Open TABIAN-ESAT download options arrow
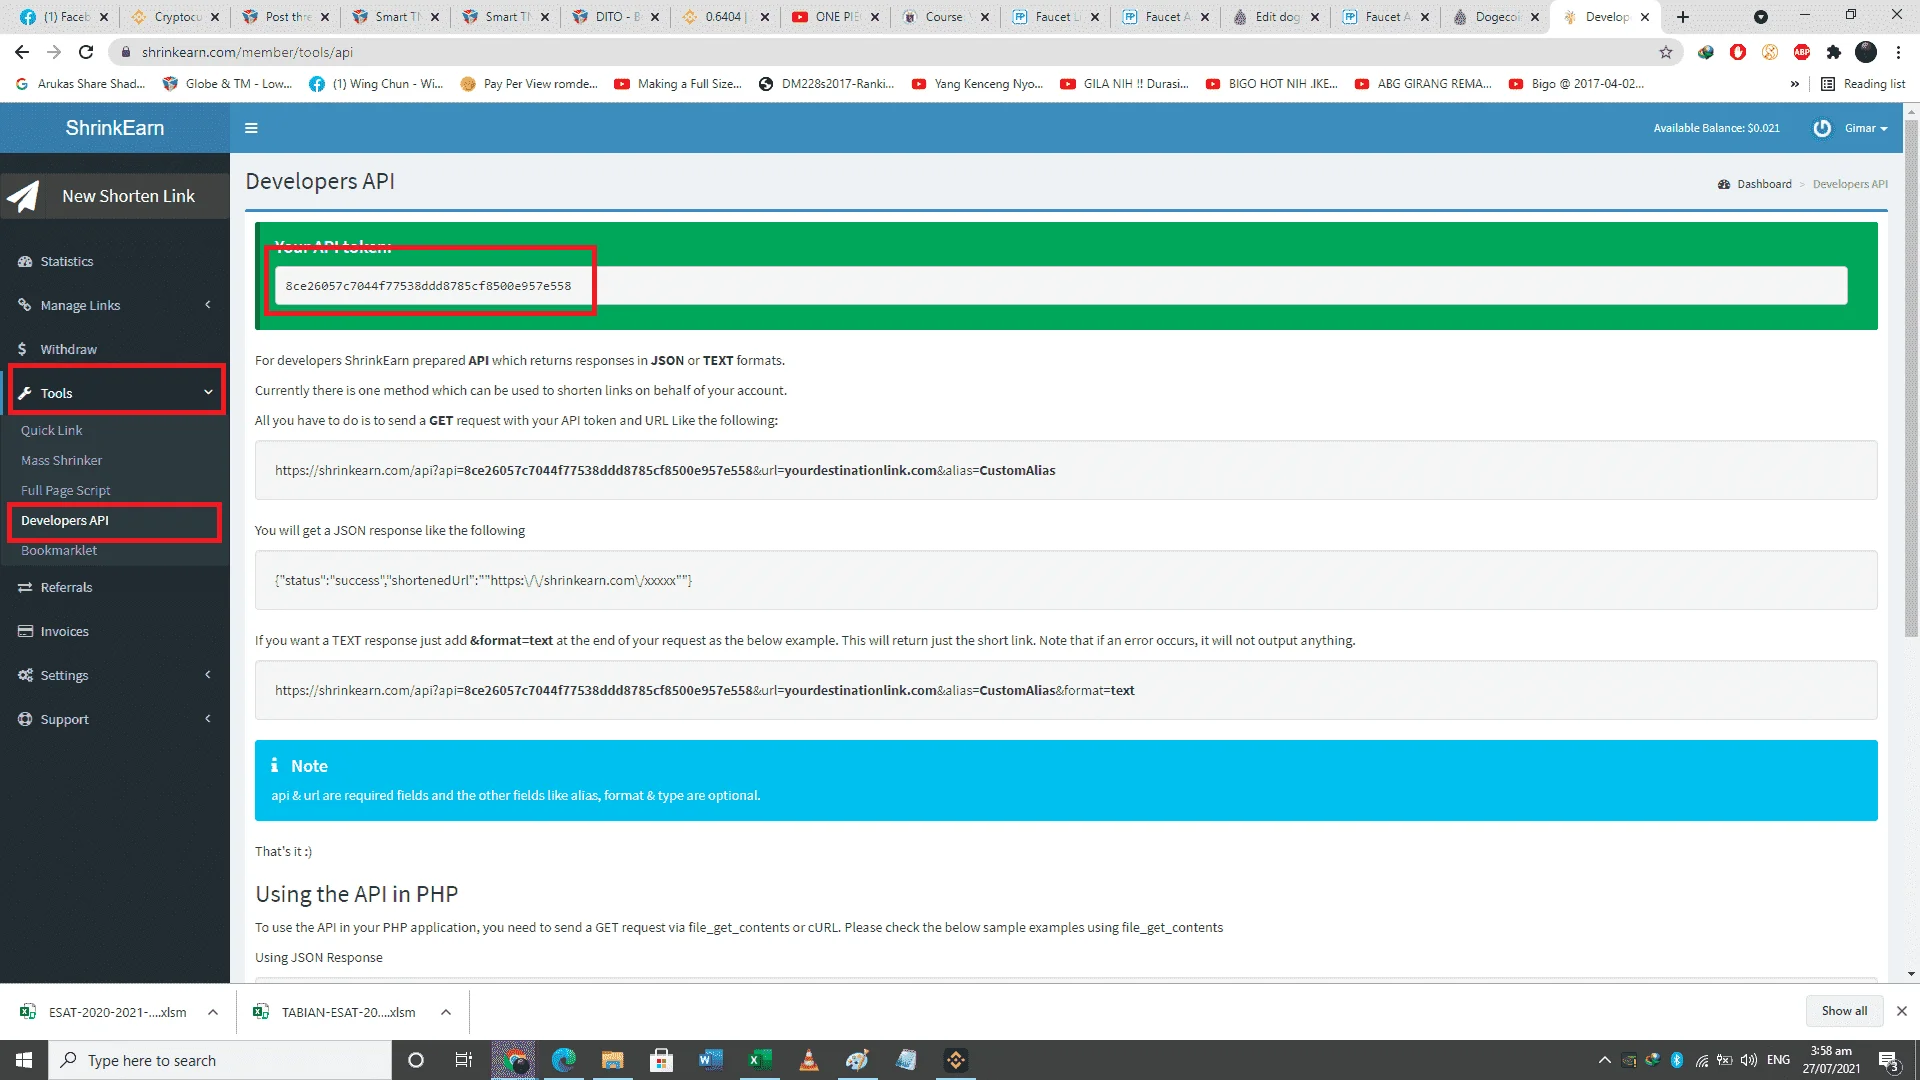 446,1012
